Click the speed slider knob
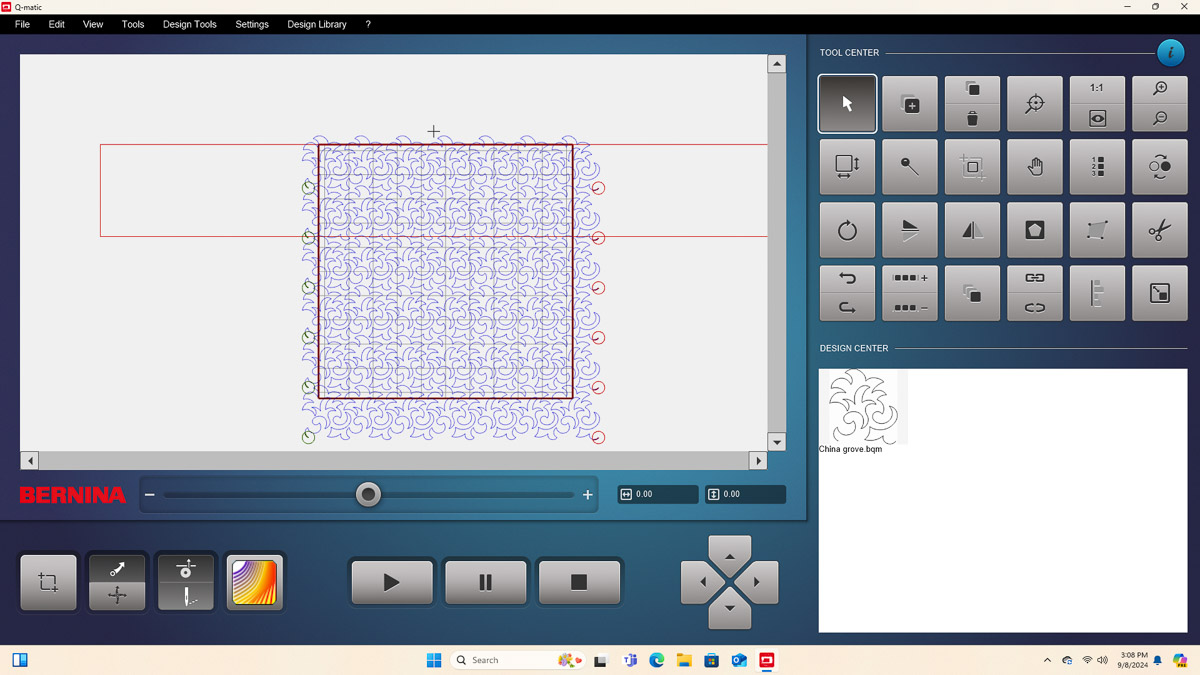Viewport: 1200px width, 675px height. 369,494
